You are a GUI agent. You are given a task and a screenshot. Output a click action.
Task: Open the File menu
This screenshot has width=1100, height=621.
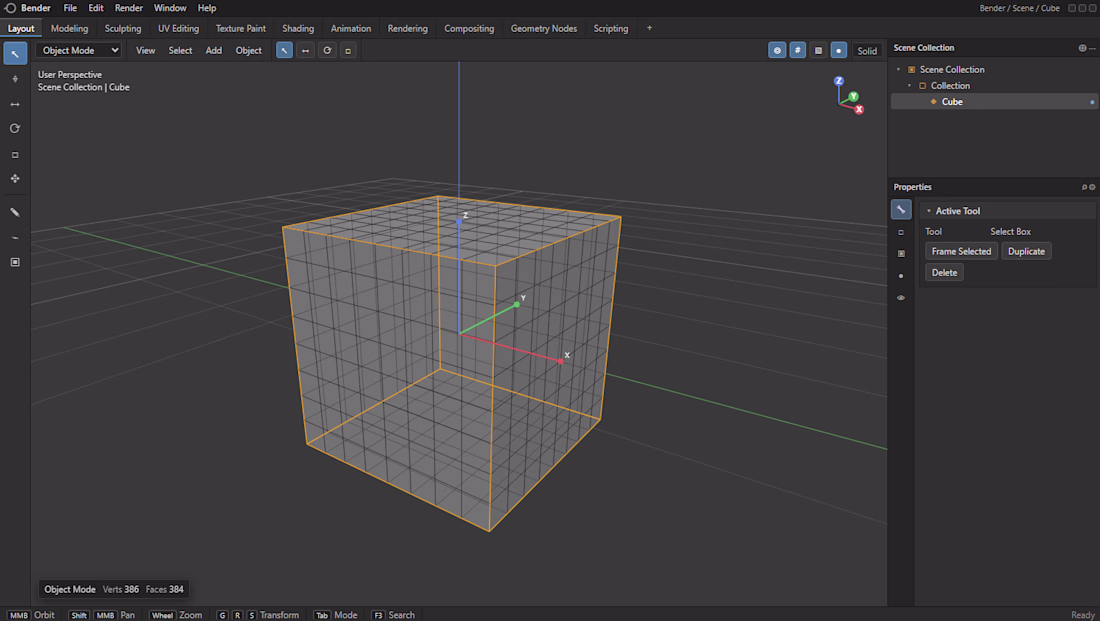pyautogui.click(x=70, y=8)
